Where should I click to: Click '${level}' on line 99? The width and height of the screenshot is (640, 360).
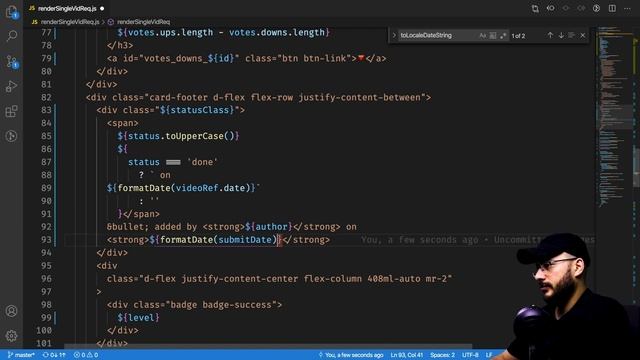click(x=139, y=318)
